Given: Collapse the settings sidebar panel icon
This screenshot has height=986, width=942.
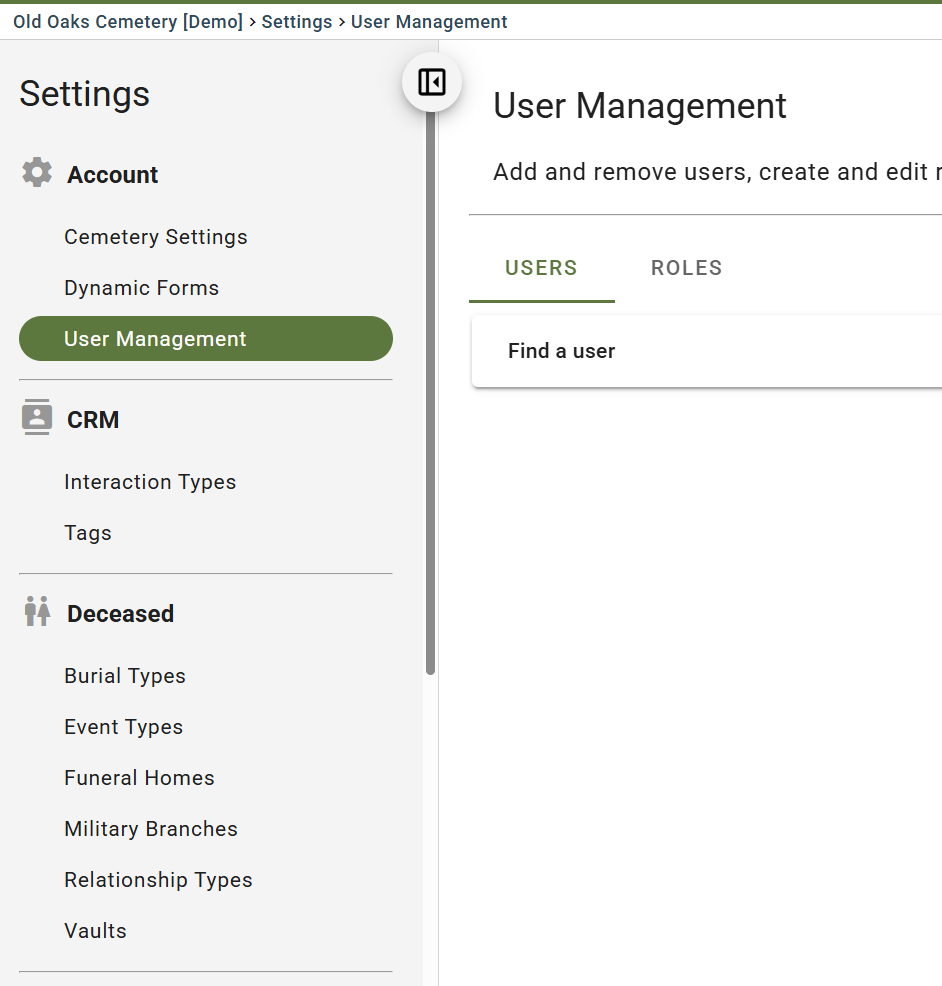Looking at the screenshot, I should (x=432, y=82).
